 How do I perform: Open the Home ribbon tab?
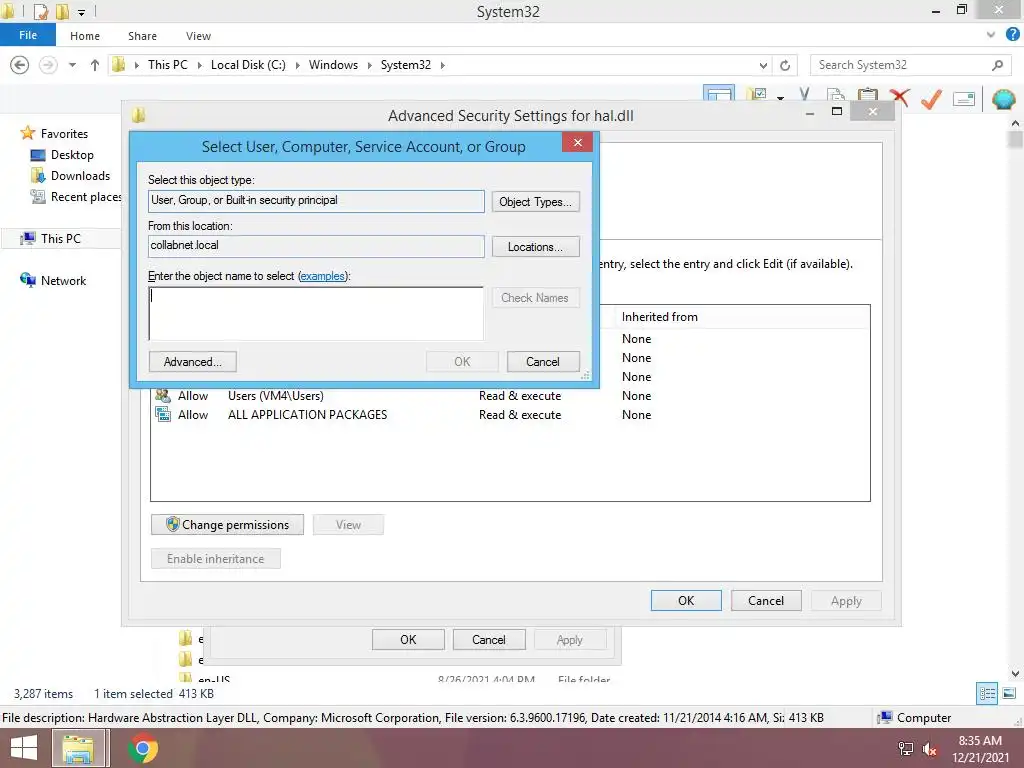(85, 36)
